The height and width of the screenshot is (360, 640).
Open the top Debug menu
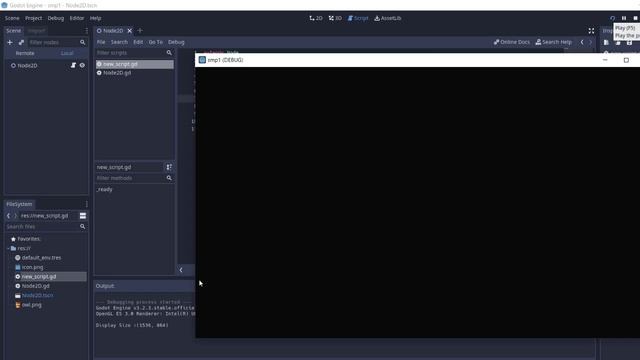click(x=56, y=18)
